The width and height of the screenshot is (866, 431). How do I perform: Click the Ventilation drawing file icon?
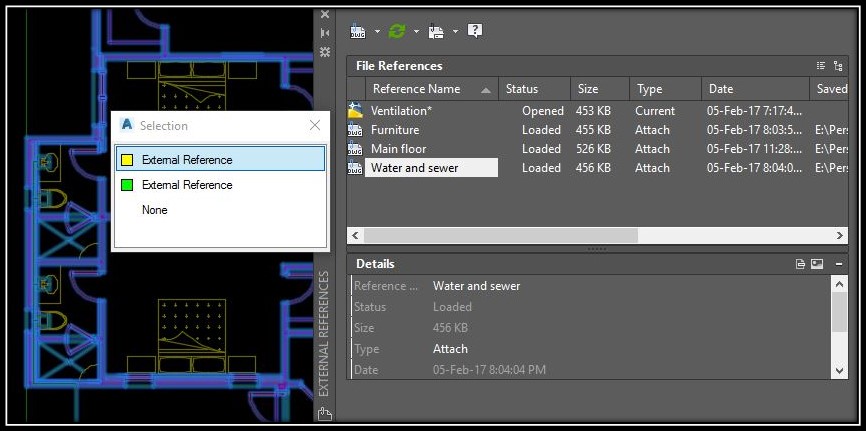(355, 111)
